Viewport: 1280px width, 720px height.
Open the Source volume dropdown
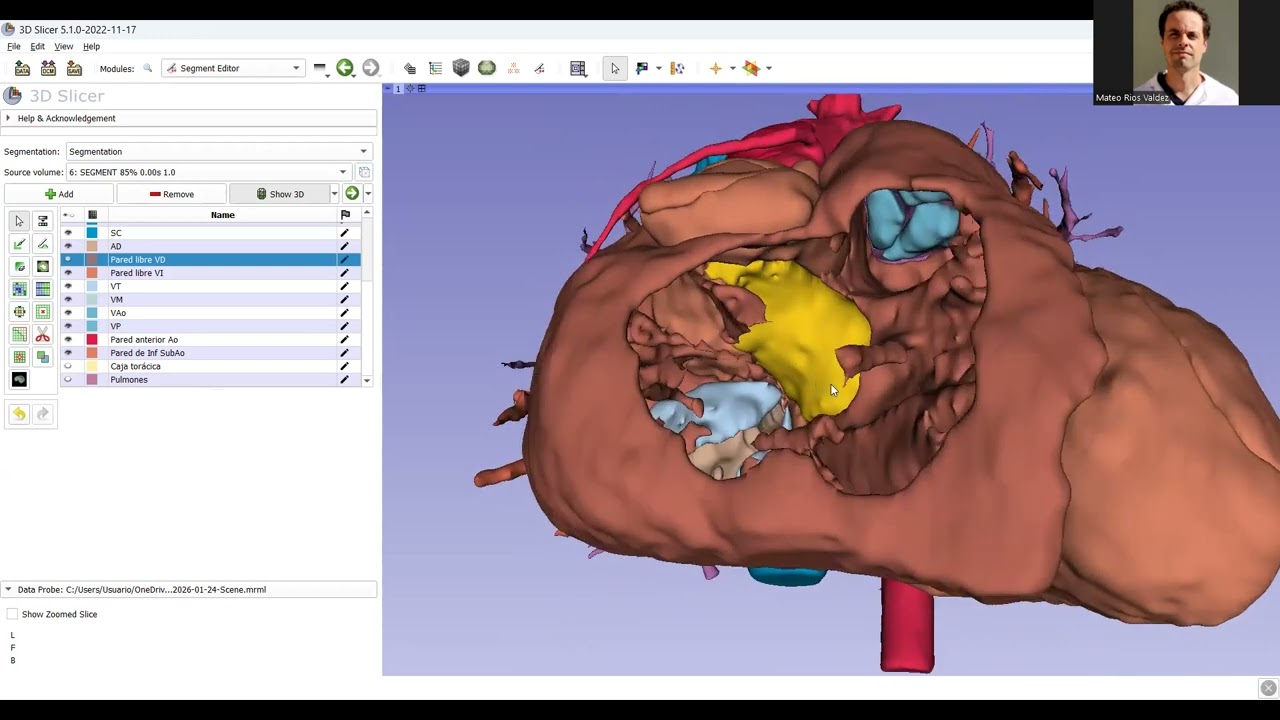click(208, 172)
